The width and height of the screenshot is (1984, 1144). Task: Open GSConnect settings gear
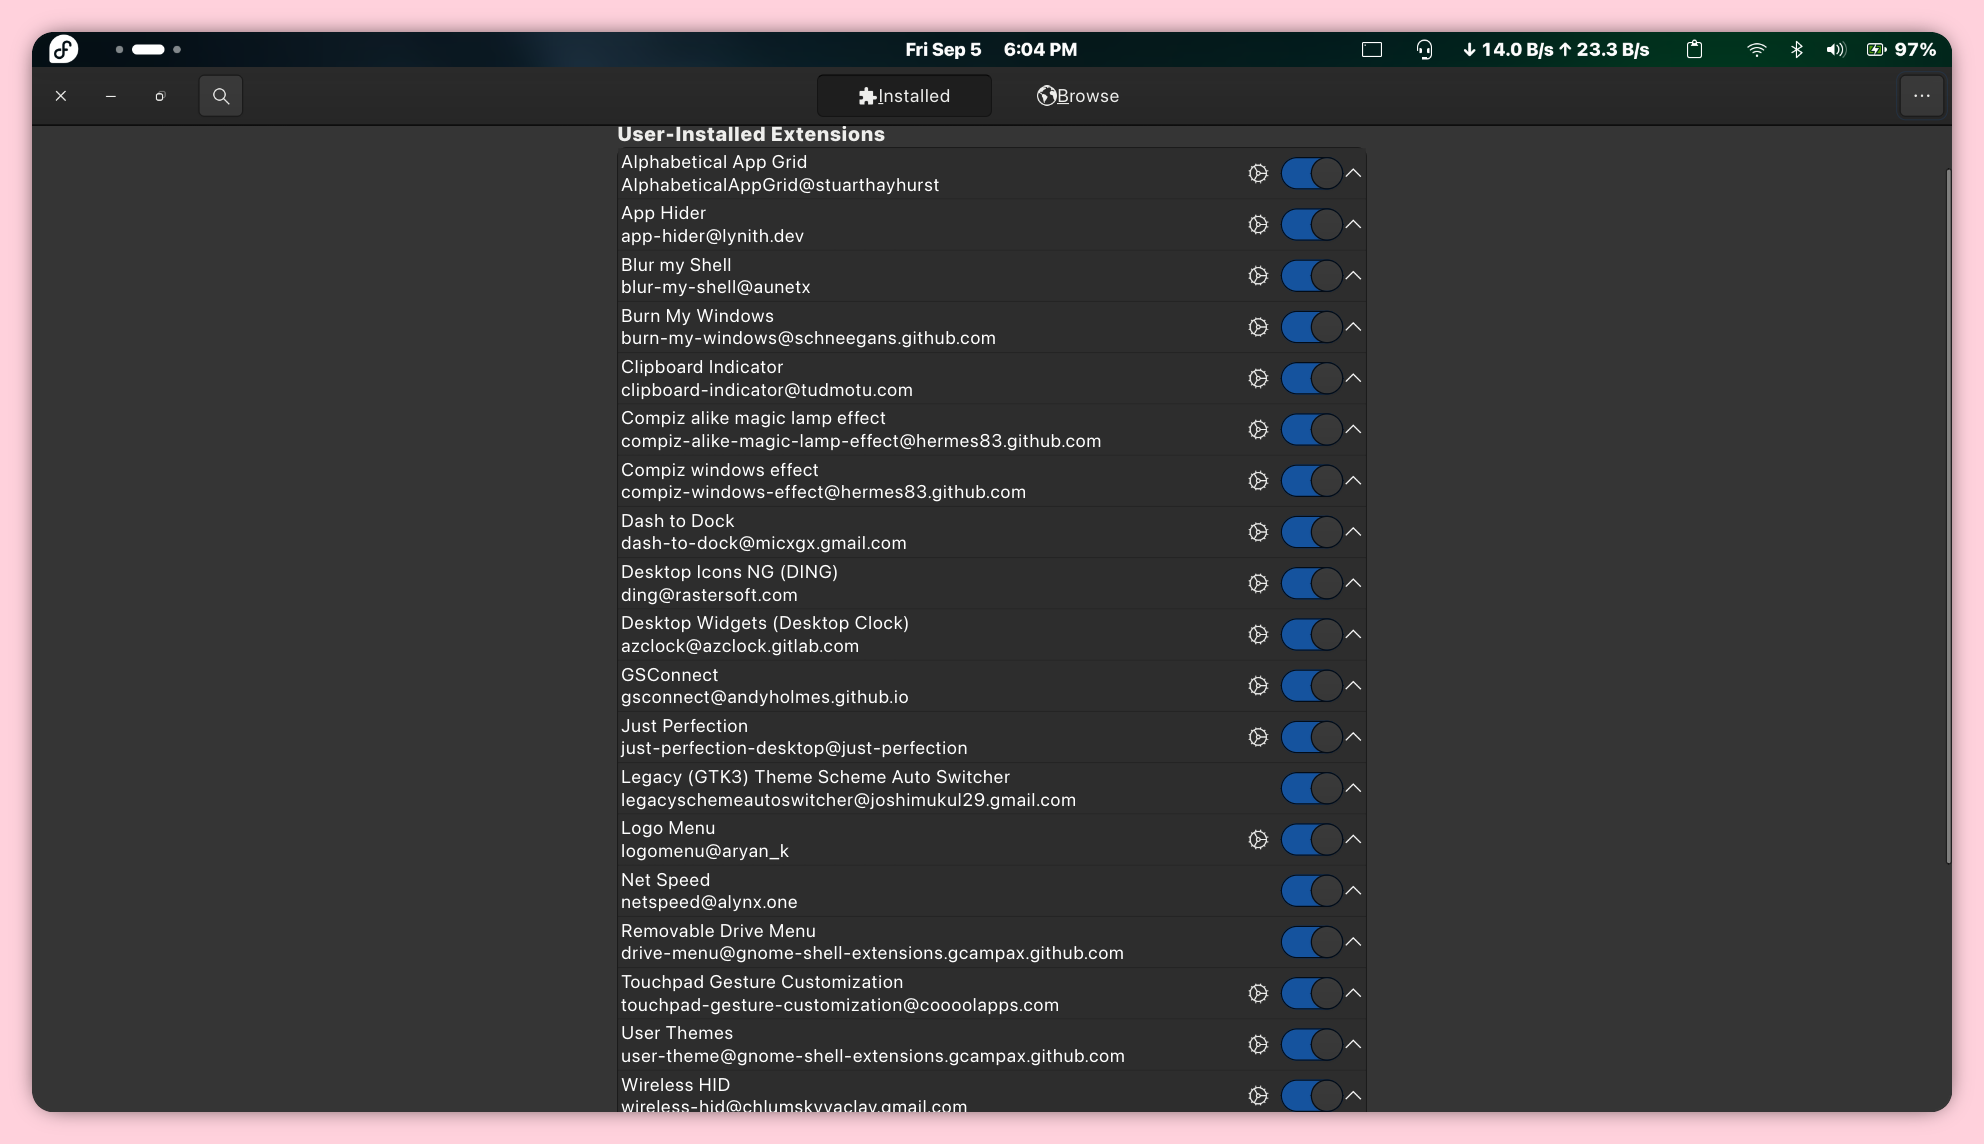[1258, 686]
